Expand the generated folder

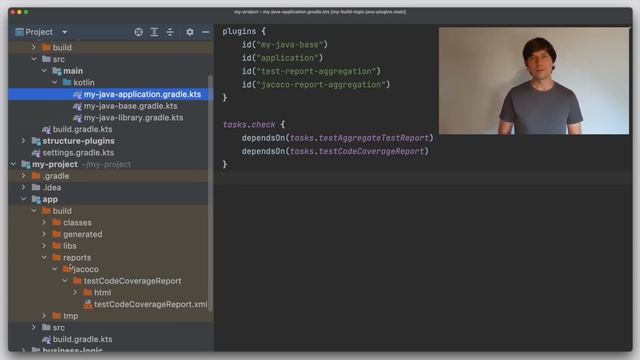(x=44, y=234)
